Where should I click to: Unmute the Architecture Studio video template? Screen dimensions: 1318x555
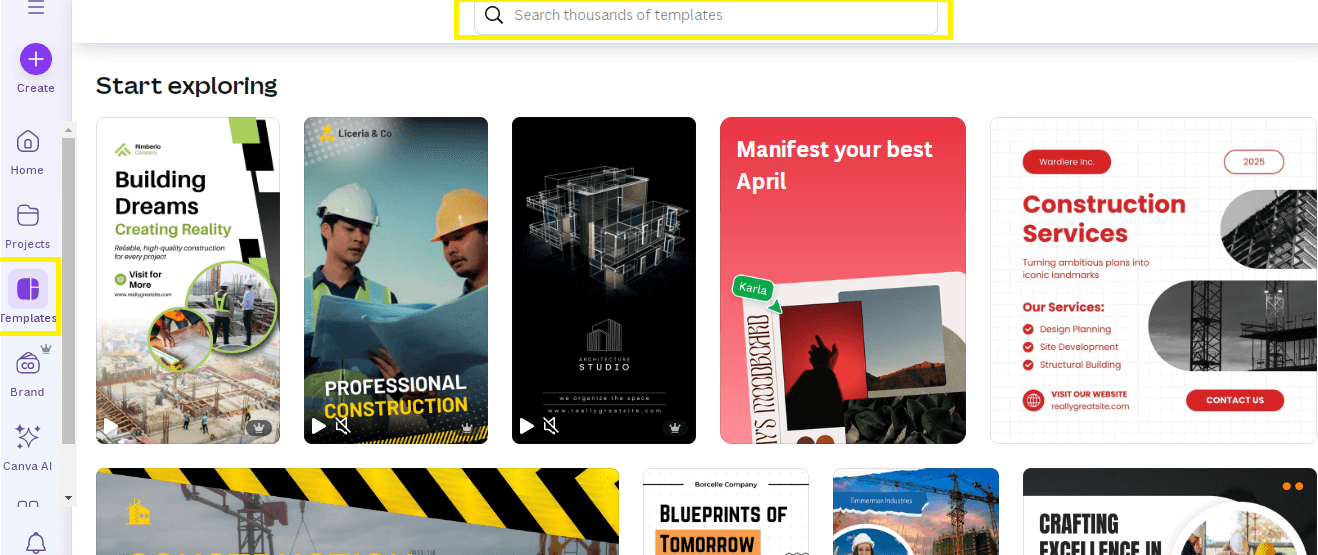[551, 426]
